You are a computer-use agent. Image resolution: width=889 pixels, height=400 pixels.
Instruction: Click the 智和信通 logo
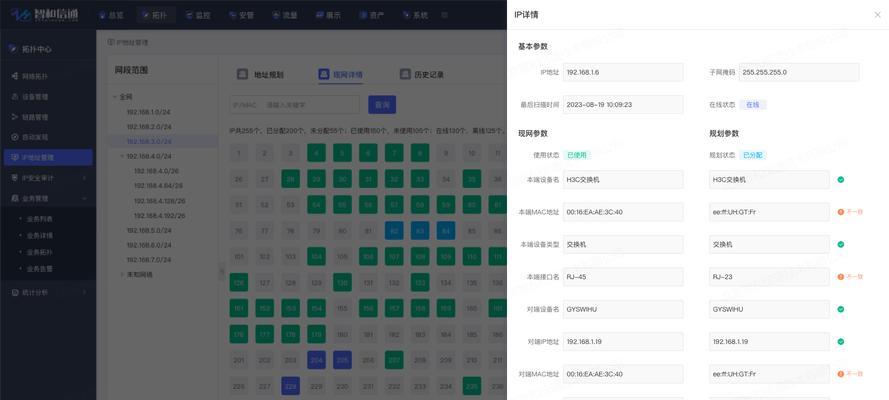coord(45,15)
